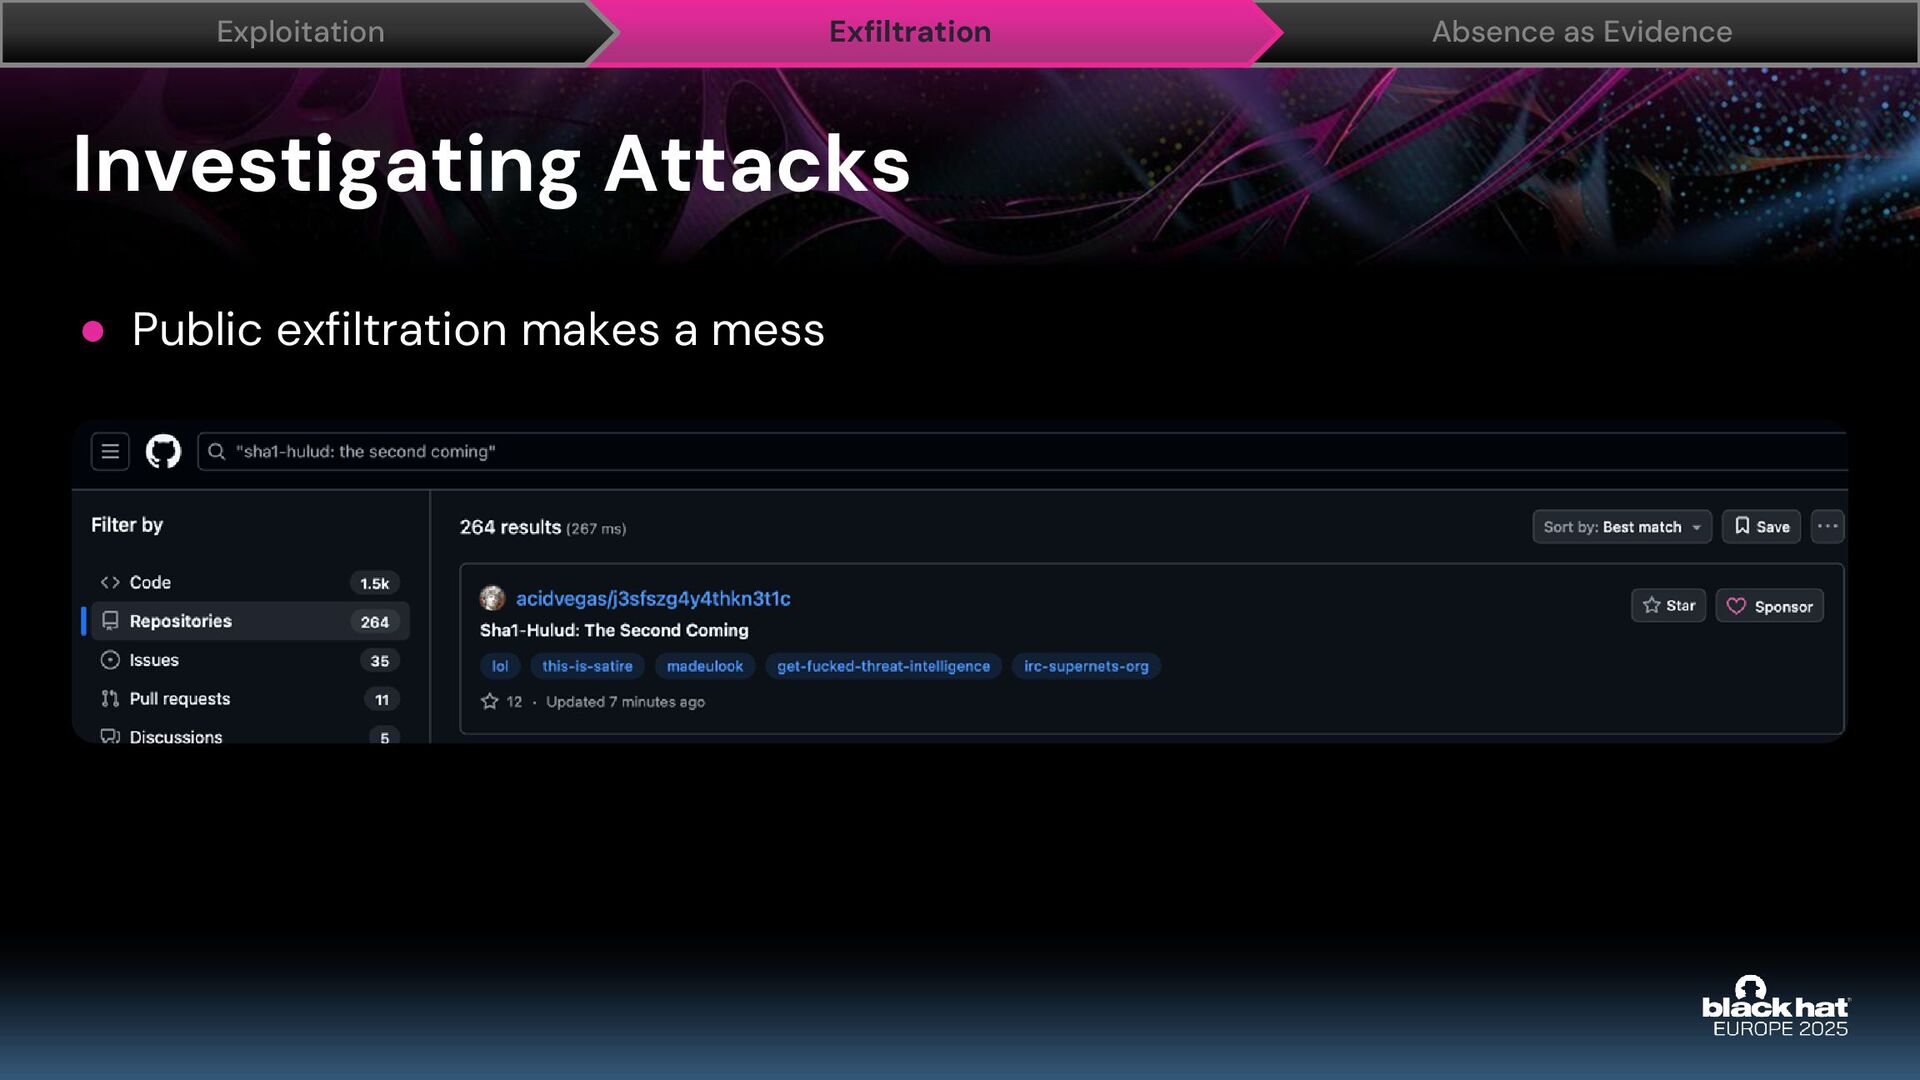Click the this-is-satire topic tag
The width and height of the screenshot is (1920, 1080).
coord(587,666)
